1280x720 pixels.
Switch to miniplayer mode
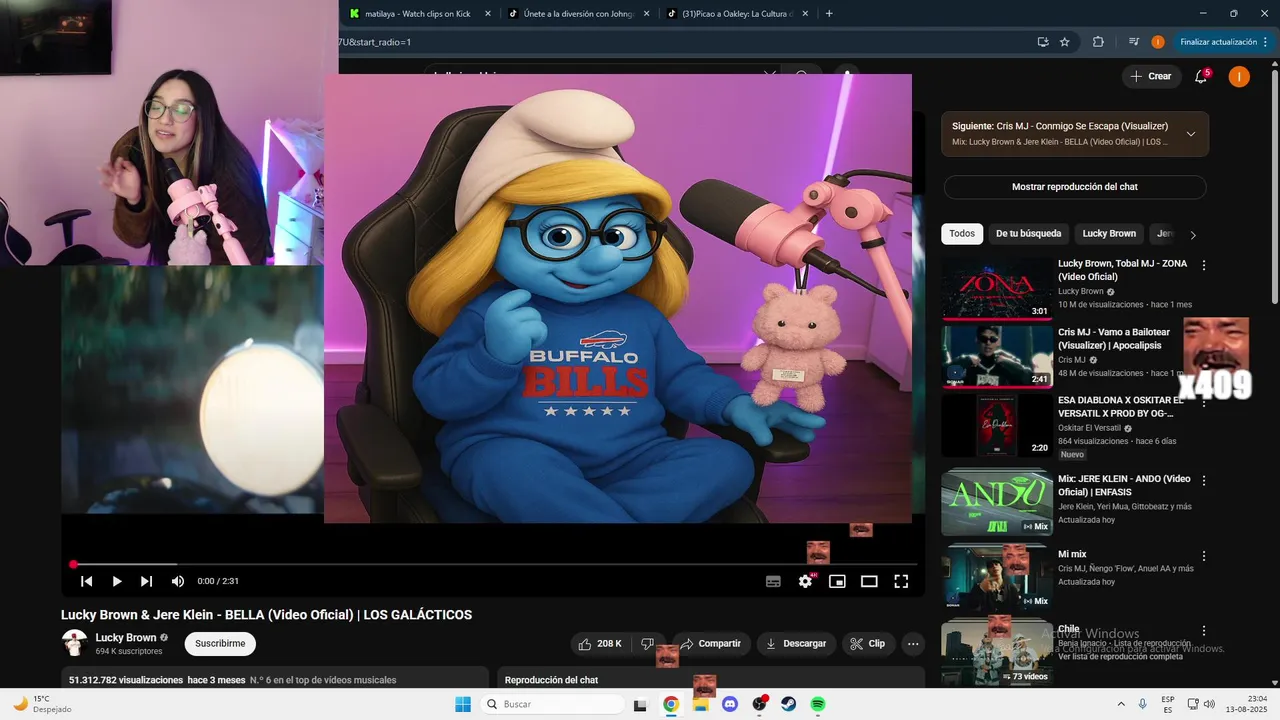tap(837, 581)
